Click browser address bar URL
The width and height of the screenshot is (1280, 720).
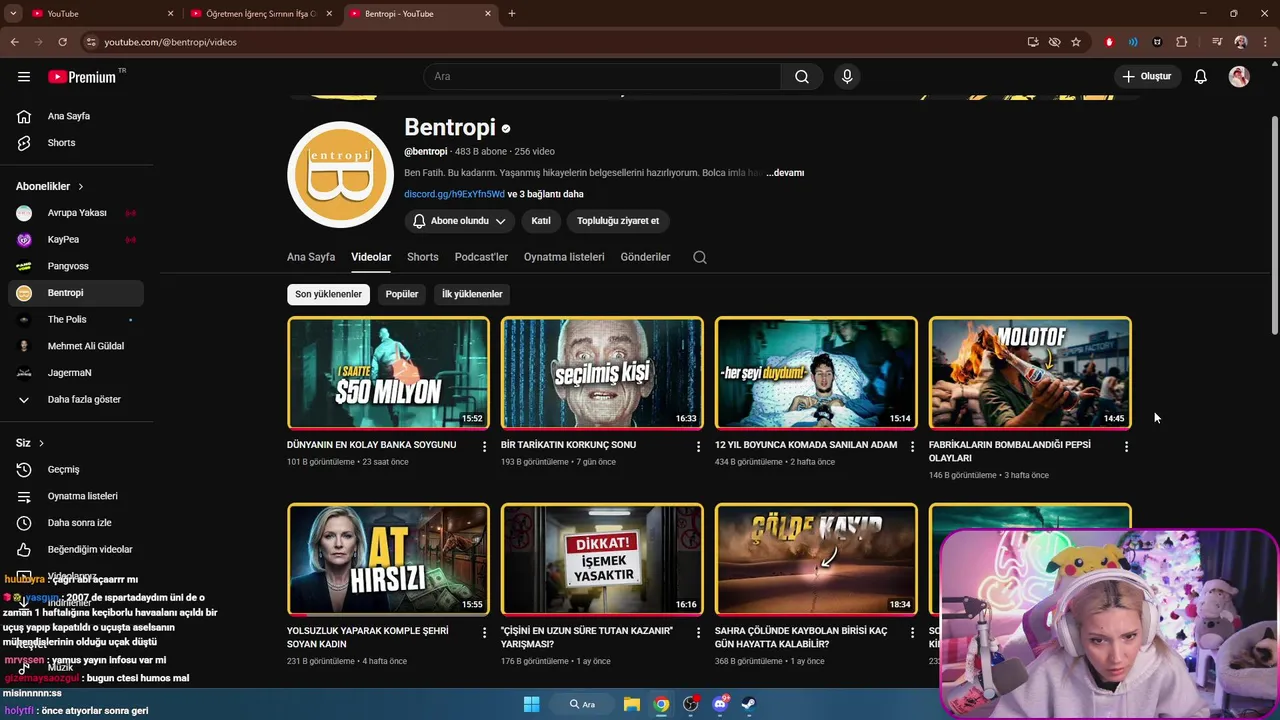tap(170, 42)
